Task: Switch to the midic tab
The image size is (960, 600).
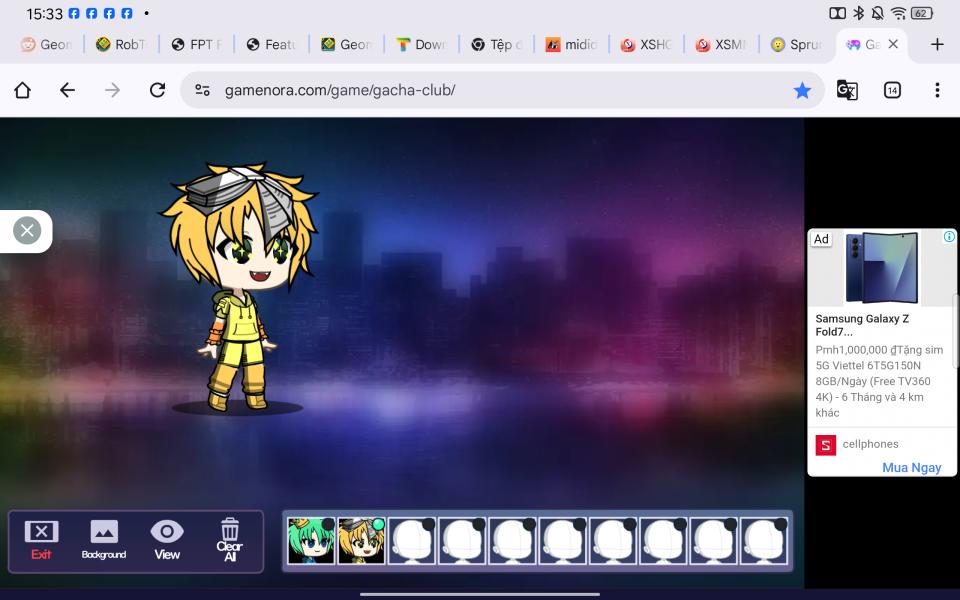Action: pyautogui.click(x=571, y=45)
